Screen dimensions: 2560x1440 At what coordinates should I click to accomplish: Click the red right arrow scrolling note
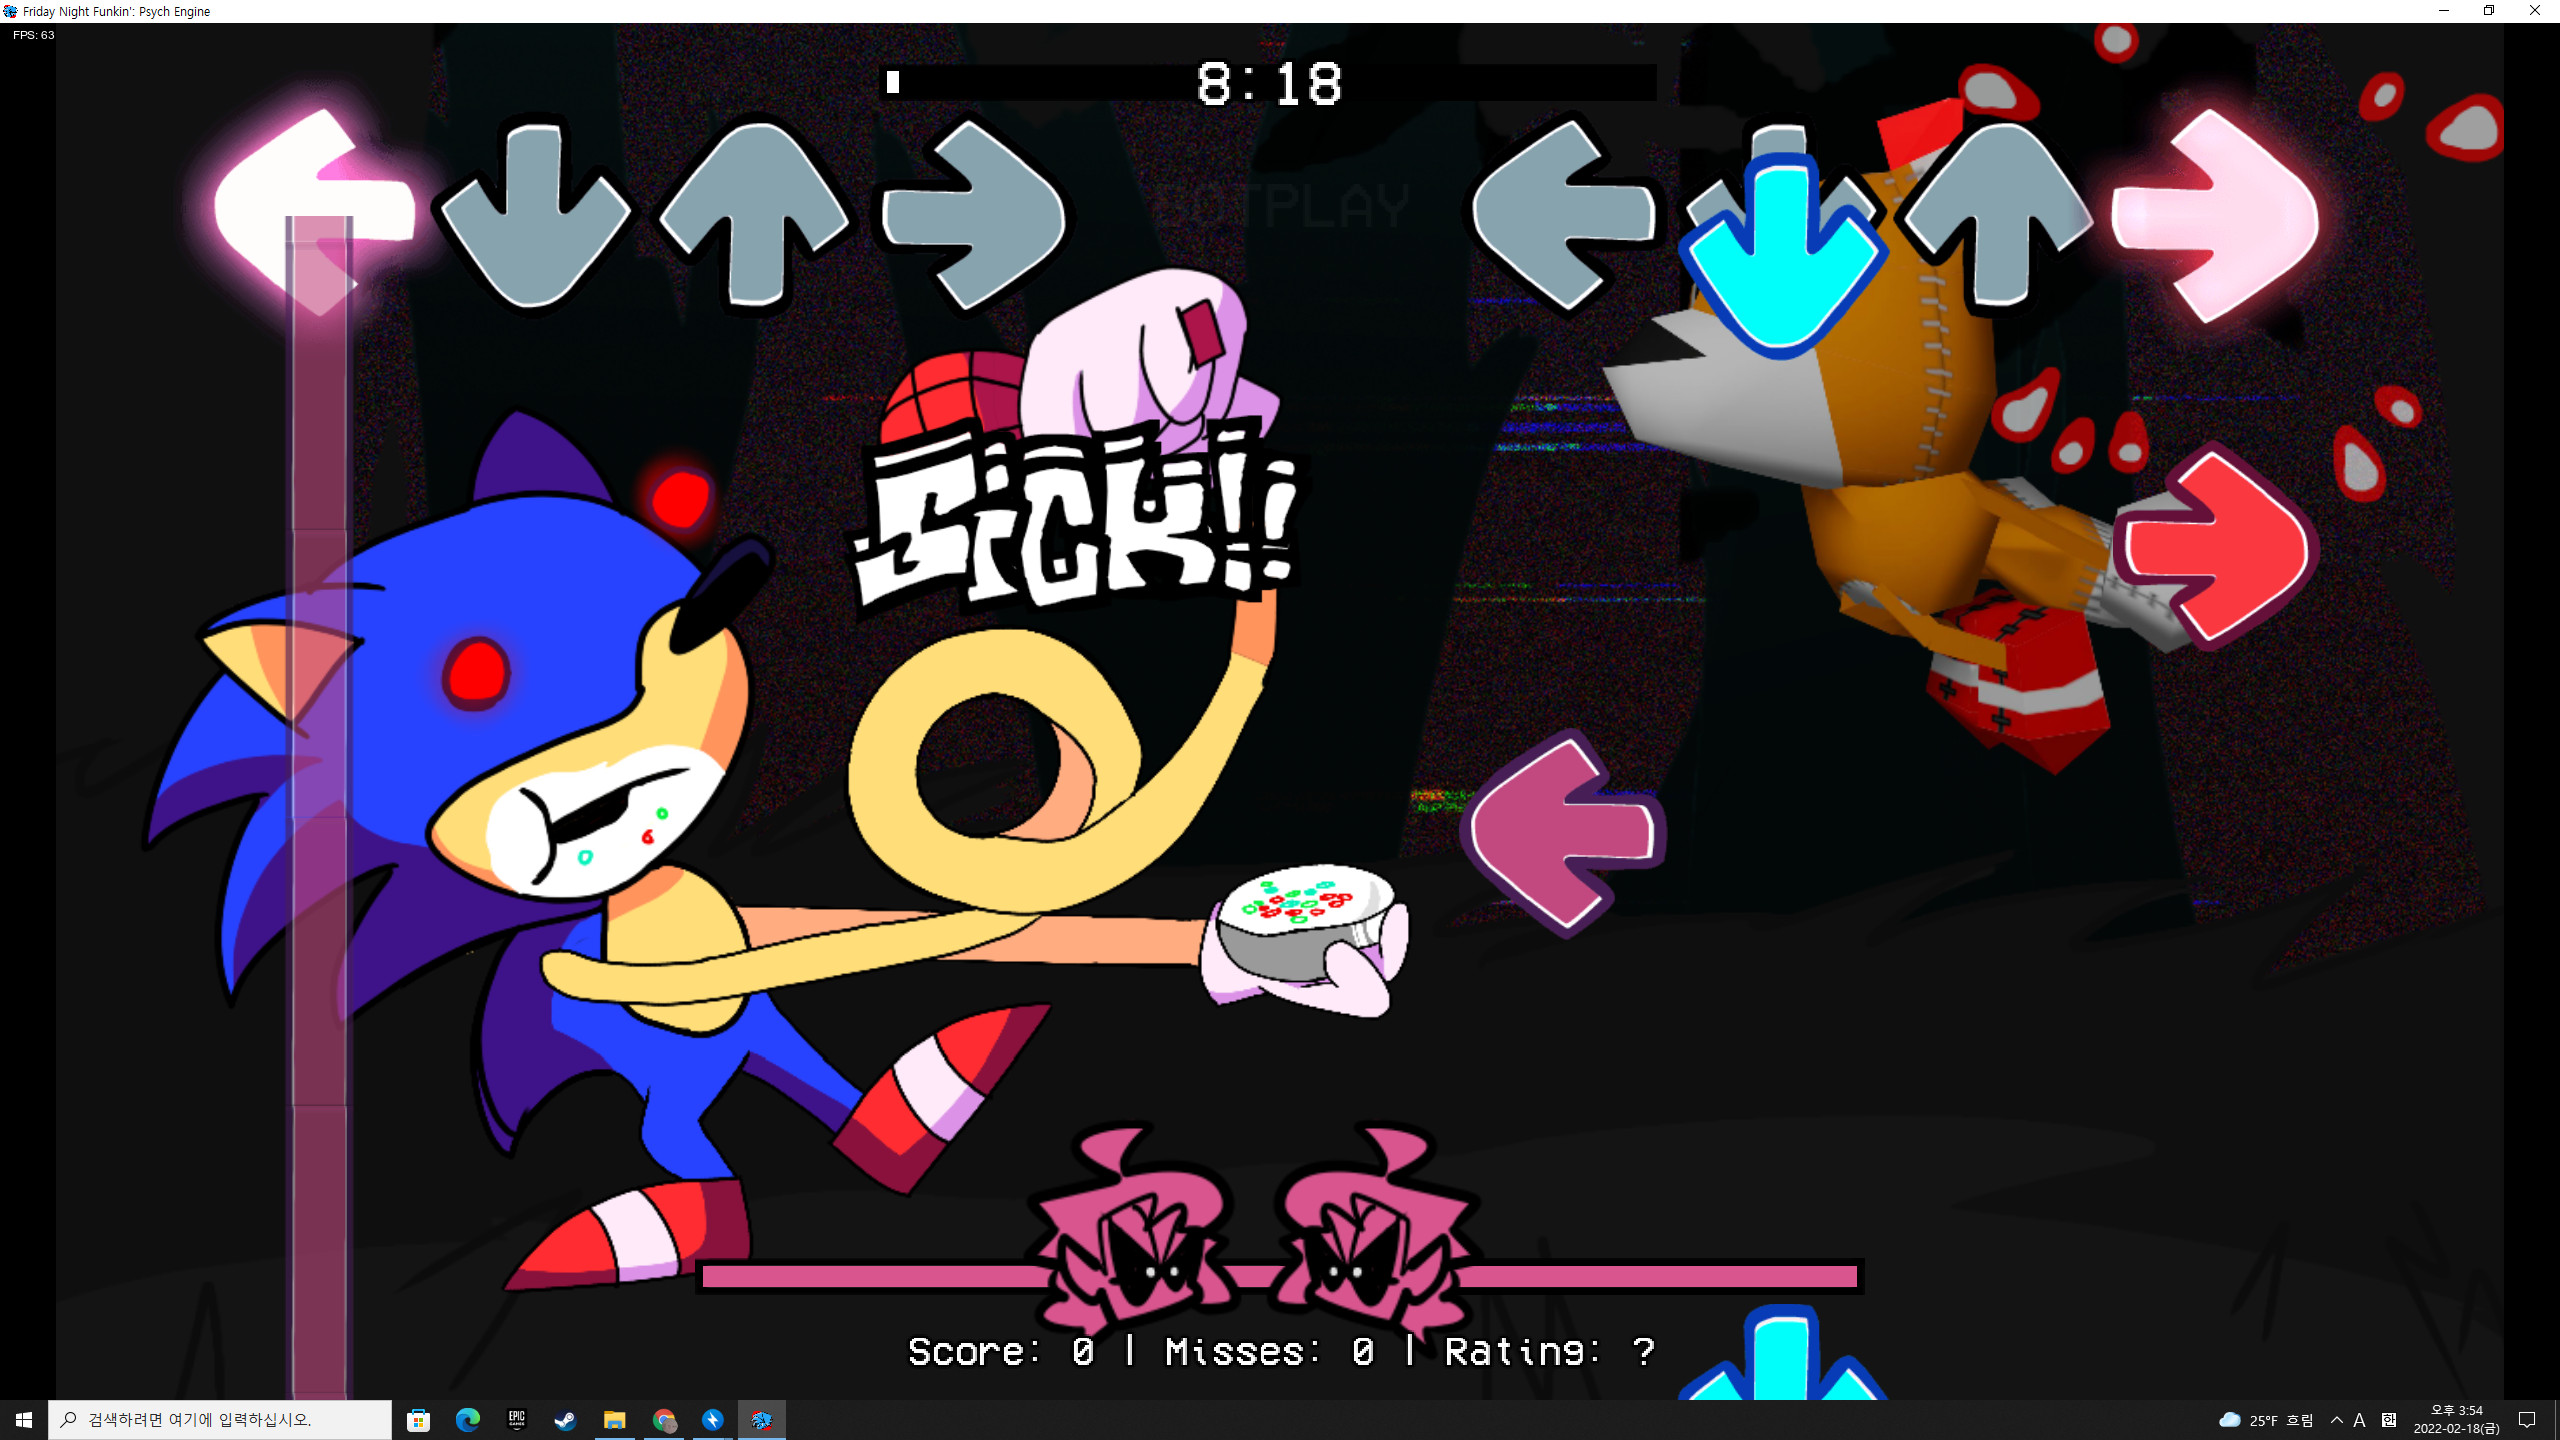tap(2214, 548)
